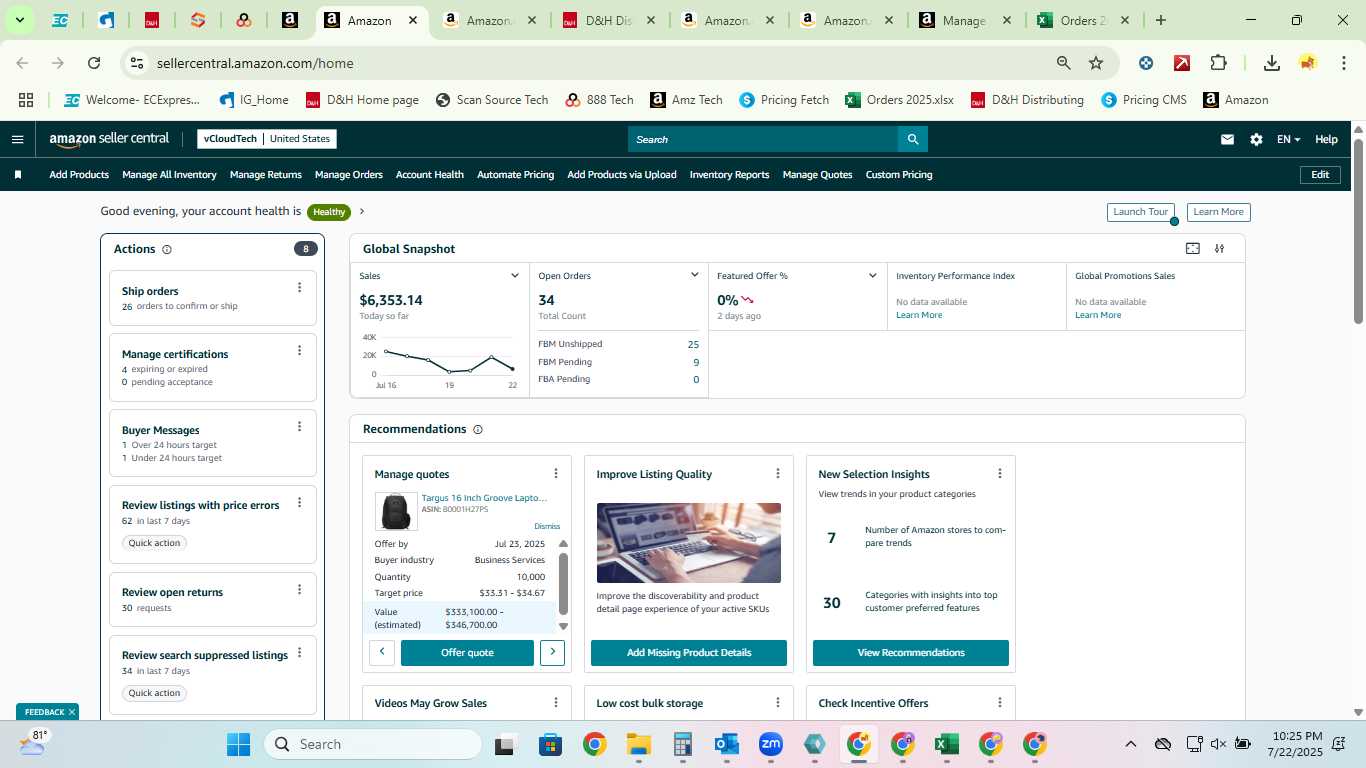Open Automate Pricing menu item
This screenshot has width=1366, height=768.
(515, 175)
